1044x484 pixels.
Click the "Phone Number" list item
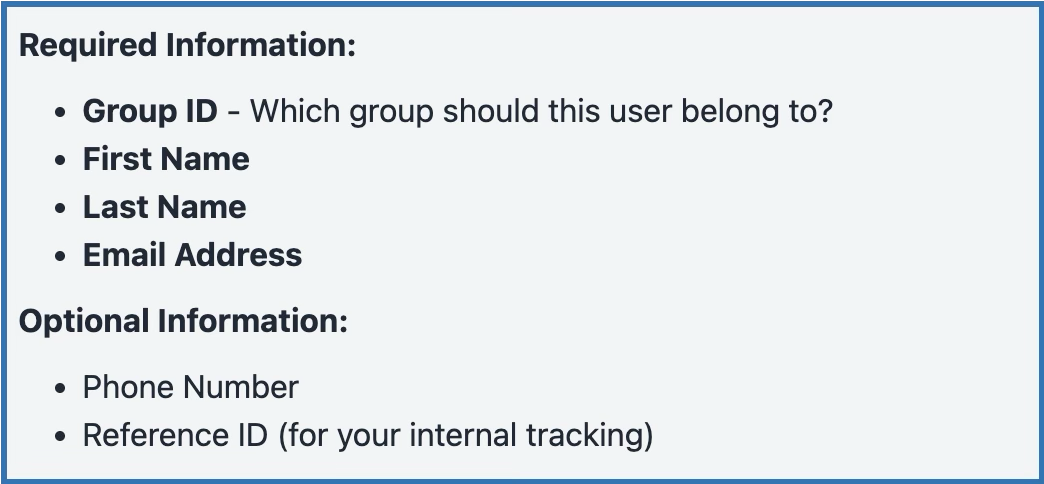pos(190,387)
